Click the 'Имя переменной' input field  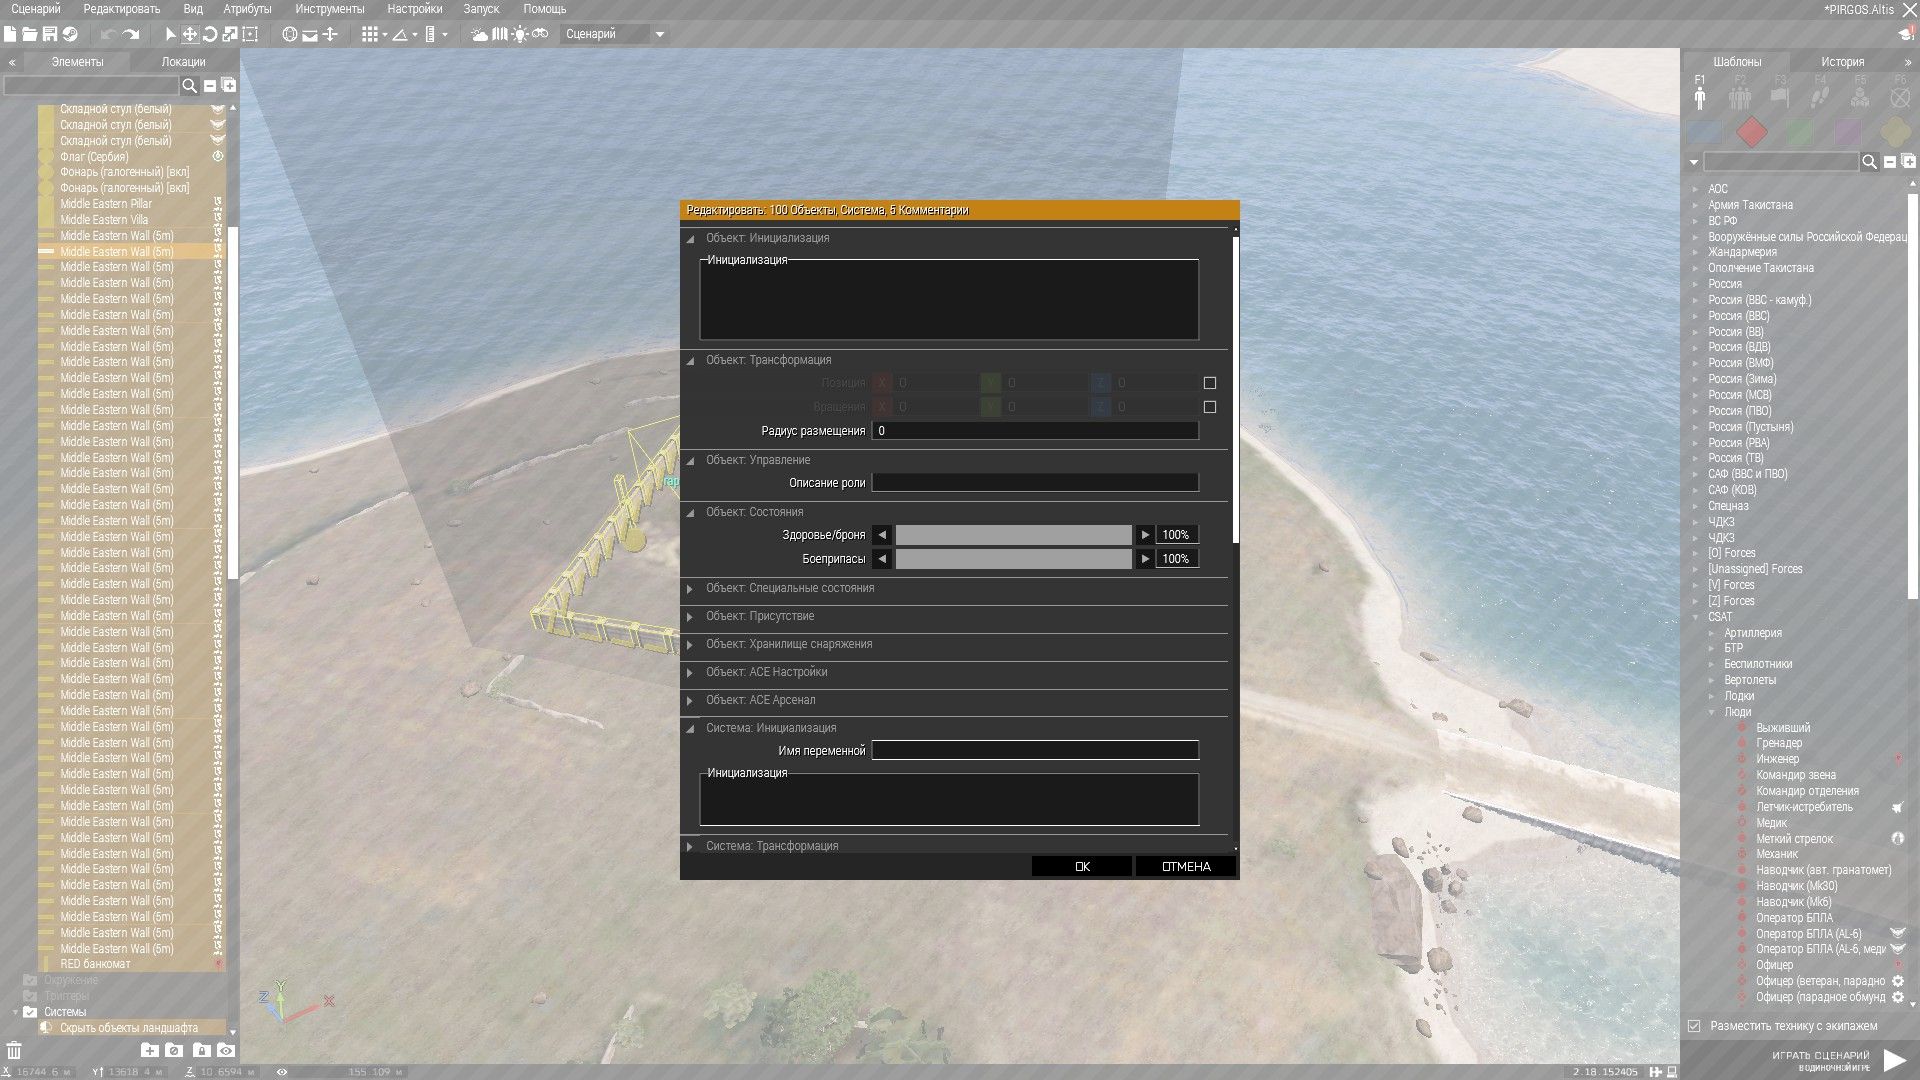click(x=1035, y=750)
